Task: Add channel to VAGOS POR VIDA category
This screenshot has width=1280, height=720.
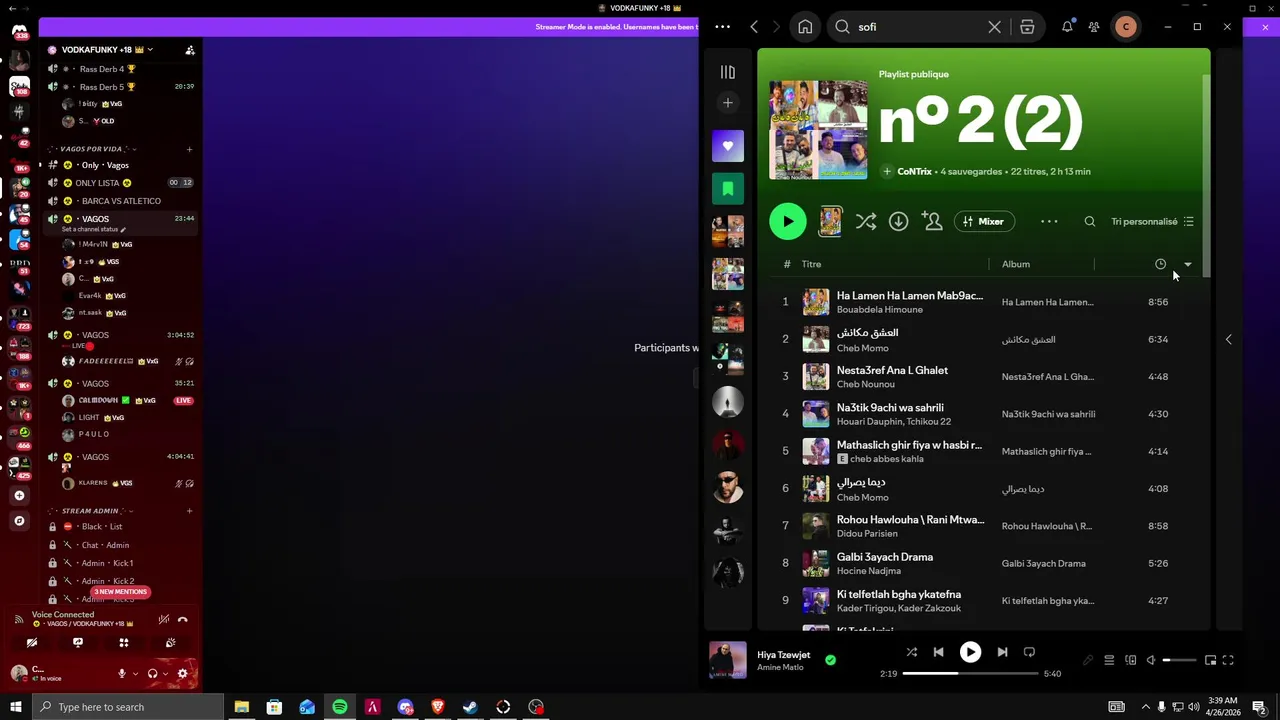Action: tap(190, 149)
